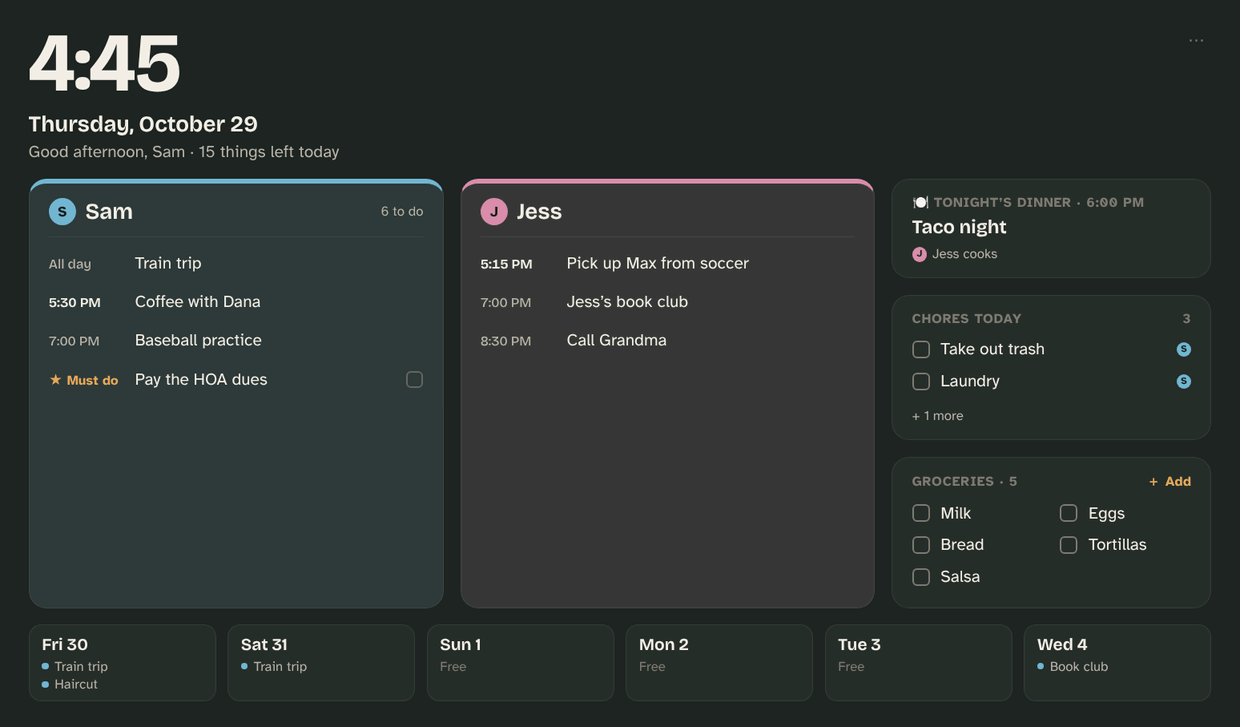Mark Bread as bought
The image size is (1240, 727).
pyautogui.click(x=921, y=545)
